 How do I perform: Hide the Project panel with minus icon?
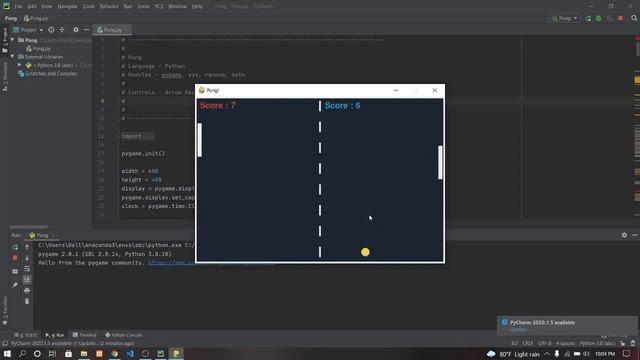click(86, 30)
